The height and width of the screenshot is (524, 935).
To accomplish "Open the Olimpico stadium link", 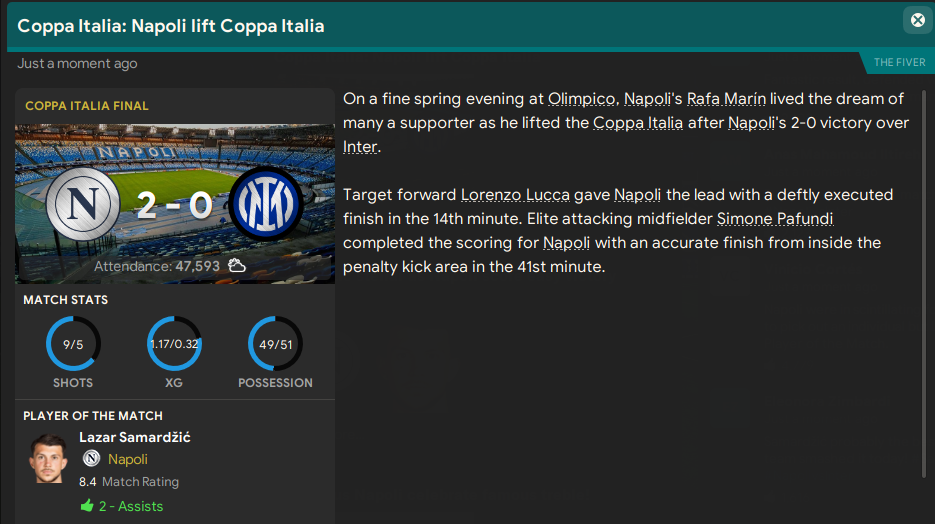I will coord(581,99).
